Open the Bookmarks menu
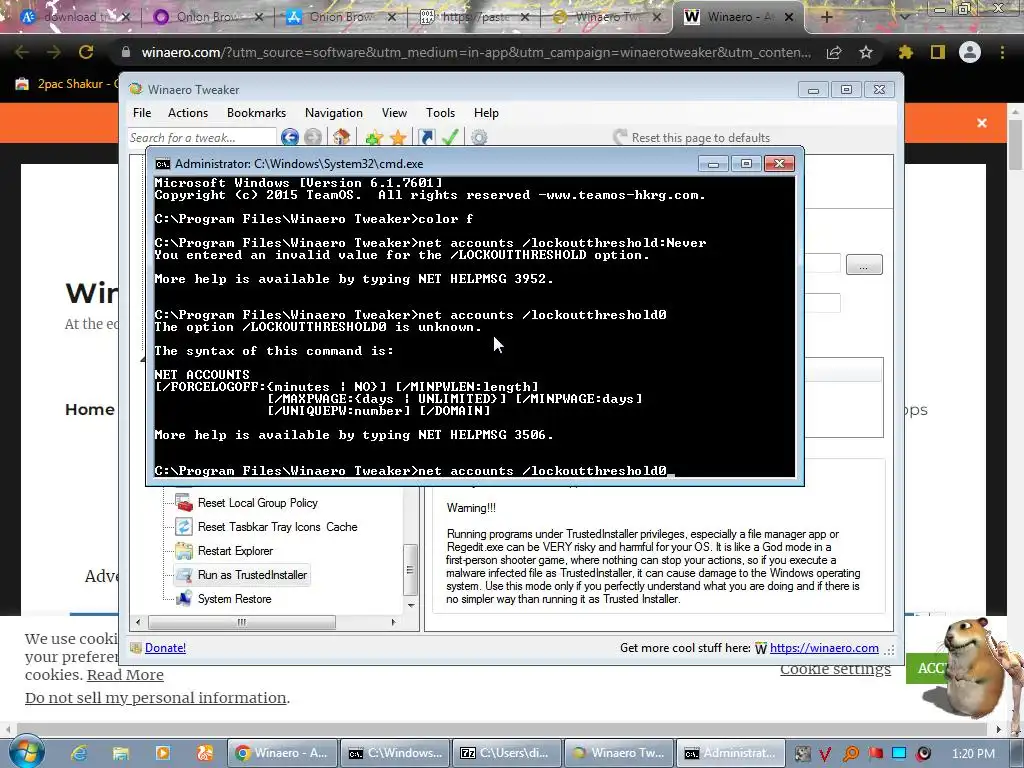This screenshot has width=1024, height=768. coord(256,113)
